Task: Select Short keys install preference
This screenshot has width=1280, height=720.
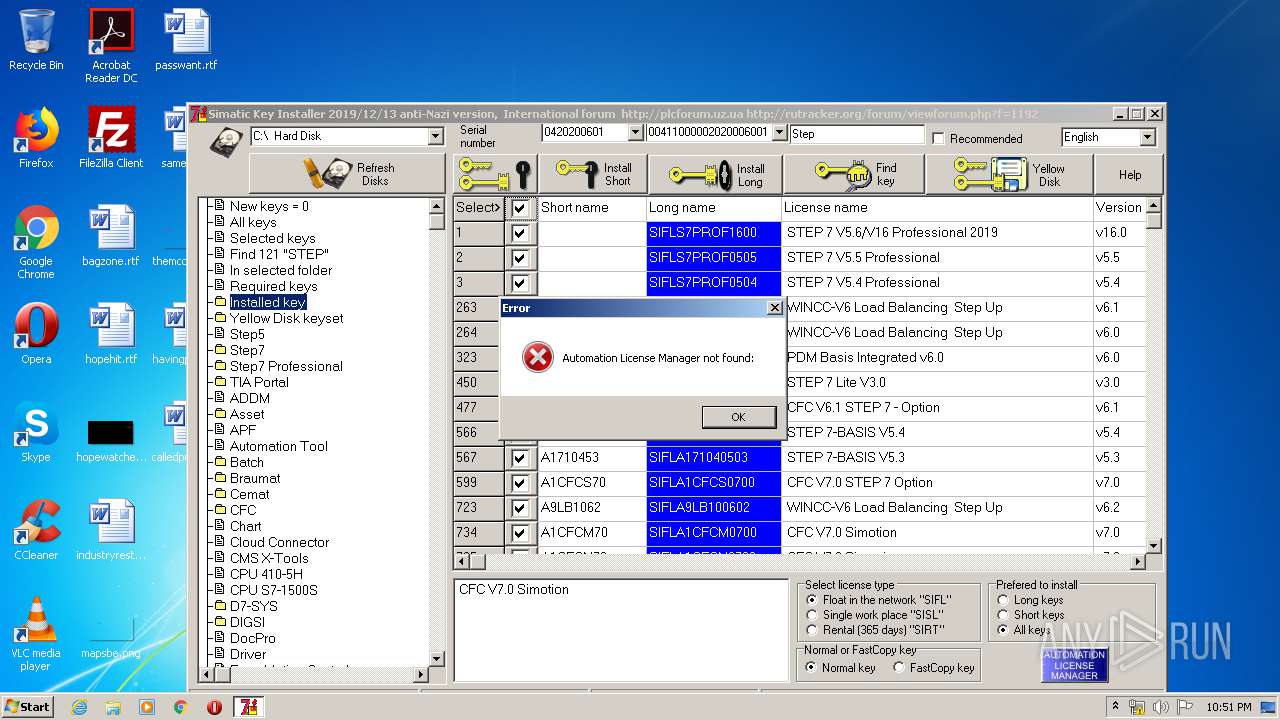Action: [1003, 615]
